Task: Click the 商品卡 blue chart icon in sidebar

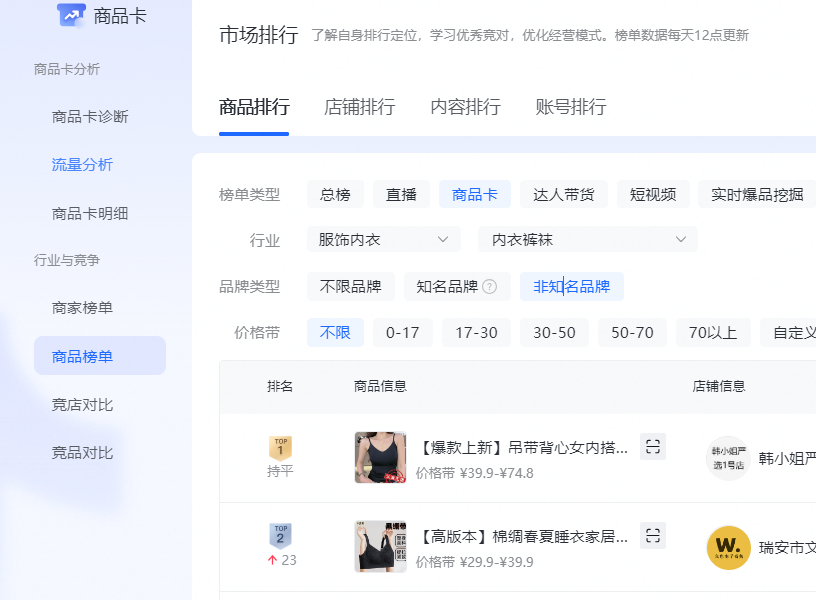Action: coord(69,15)
